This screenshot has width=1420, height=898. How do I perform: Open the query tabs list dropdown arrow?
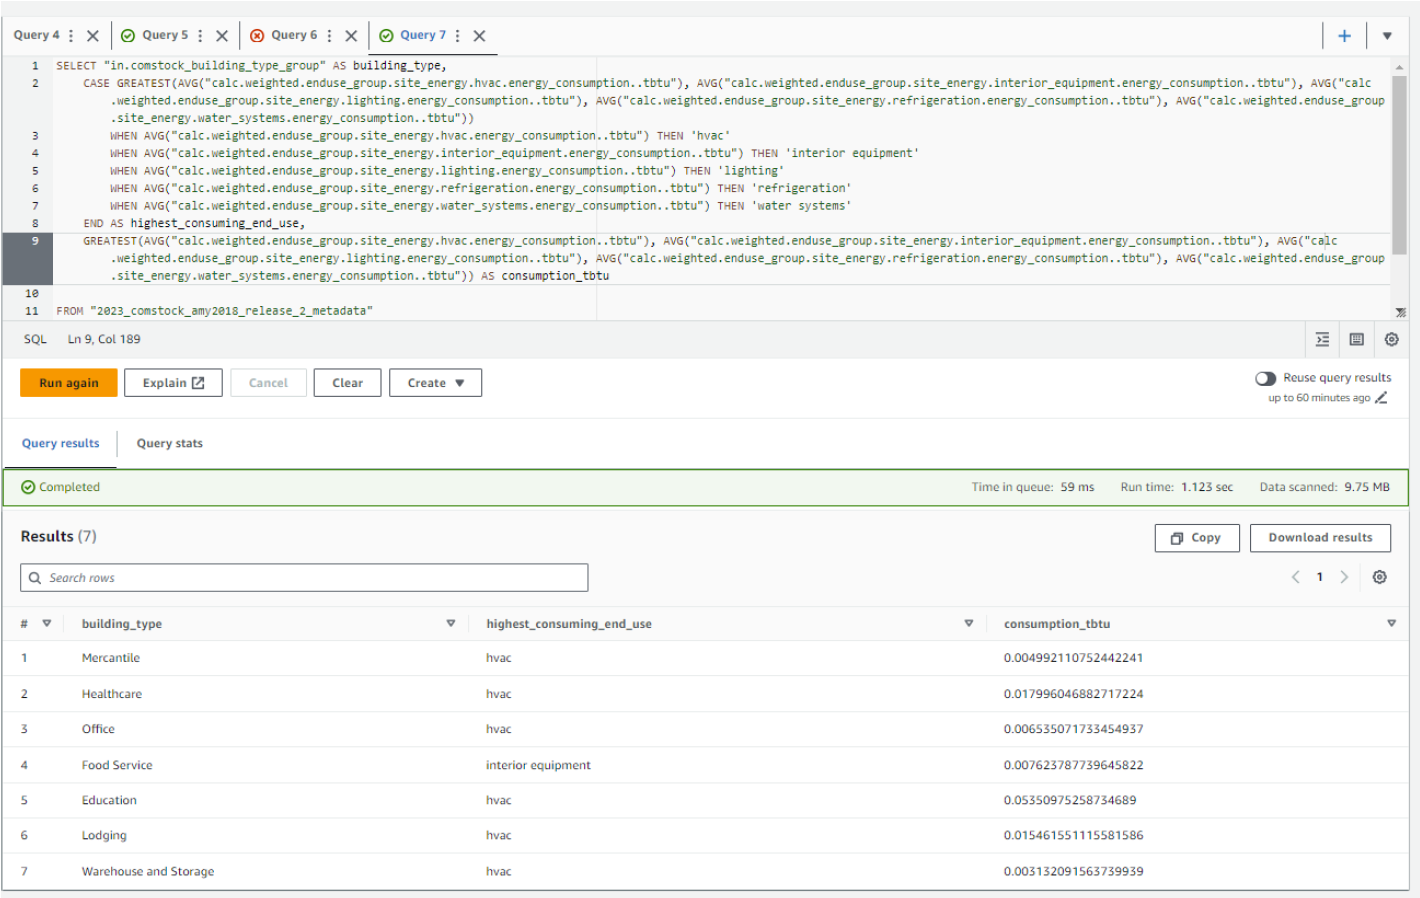pyautogui.click(x=1387, y=36)
